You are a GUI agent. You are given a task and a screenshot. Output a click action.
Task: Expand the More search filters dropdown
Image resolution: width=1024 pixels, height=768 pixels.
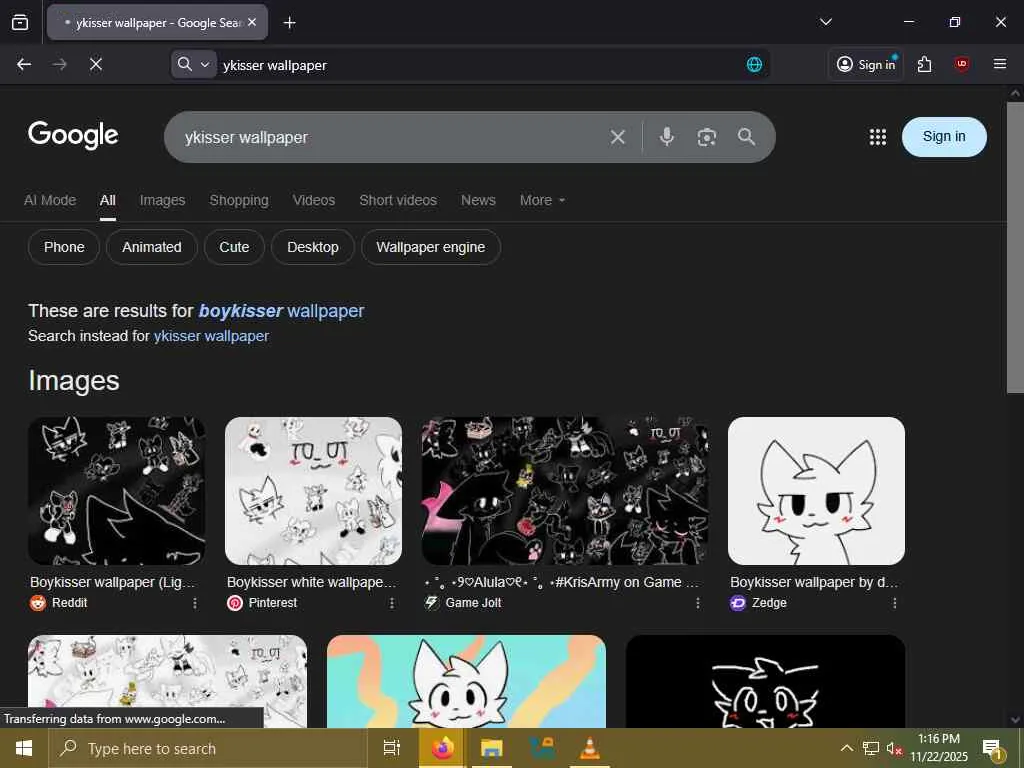pyautogui.click(x=542, y=200)
